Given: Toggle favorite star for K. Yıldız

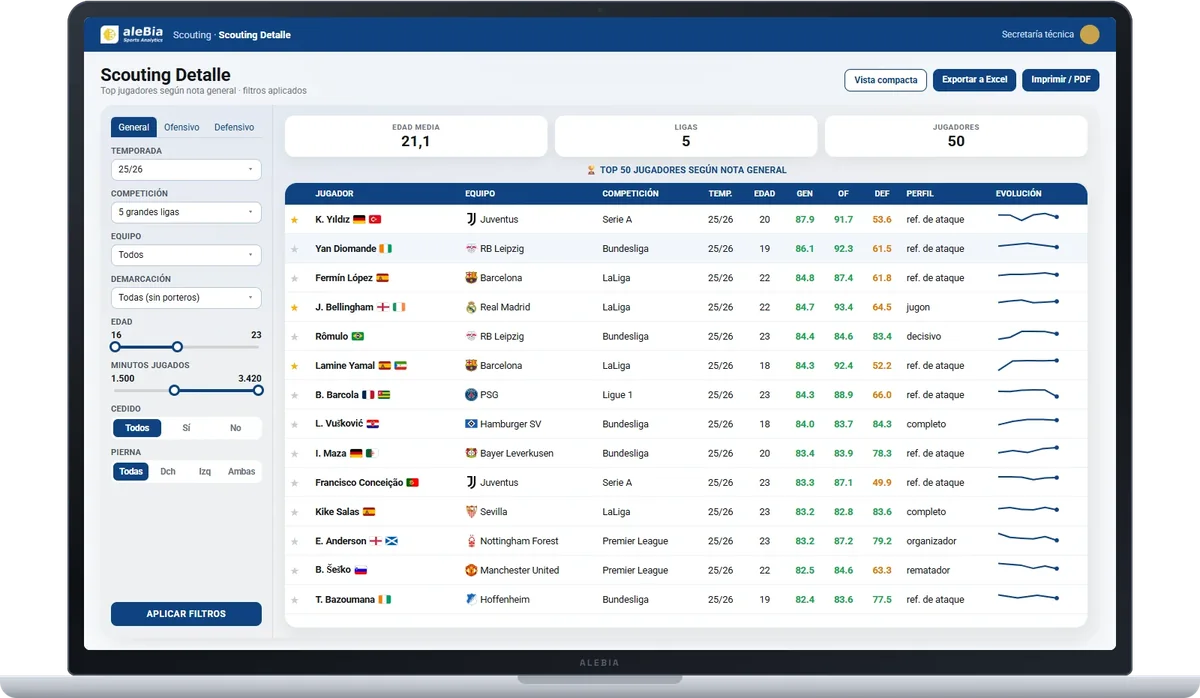Looking at the screenshot, I should [x=294, y=220].
